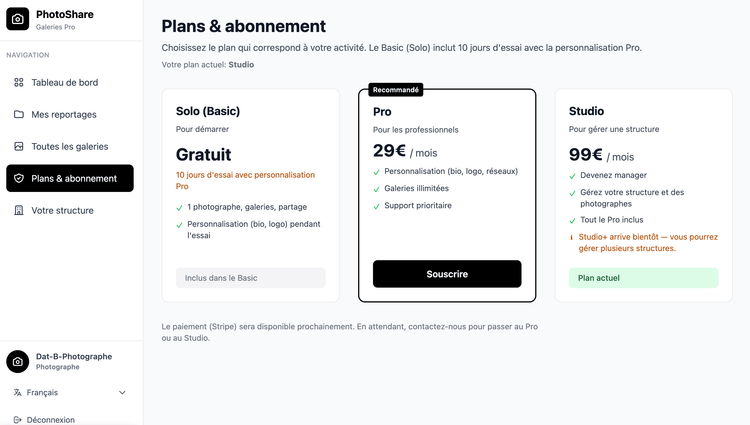The image size is (750, 425).
Task: Click the Plans & abonnement shield icon
Action: [x=19, y=178]
